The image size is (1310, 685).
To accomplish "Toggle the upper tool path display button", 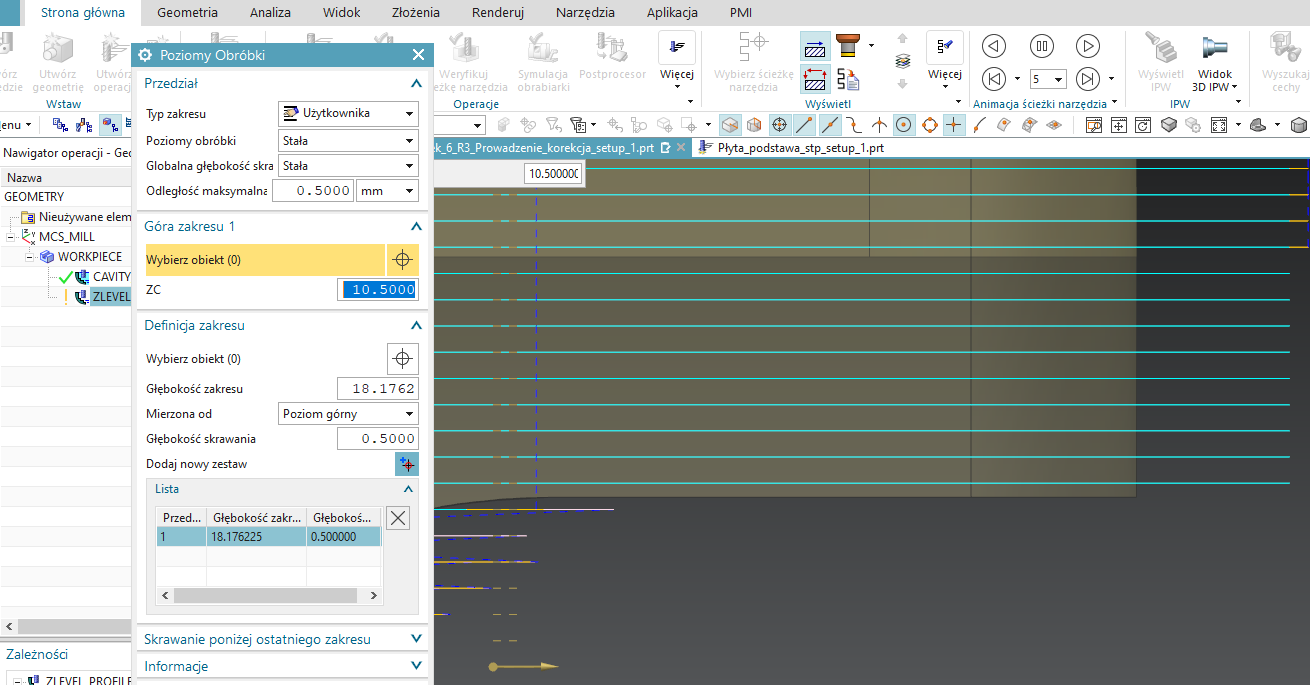I will click(x=816, y=46).
